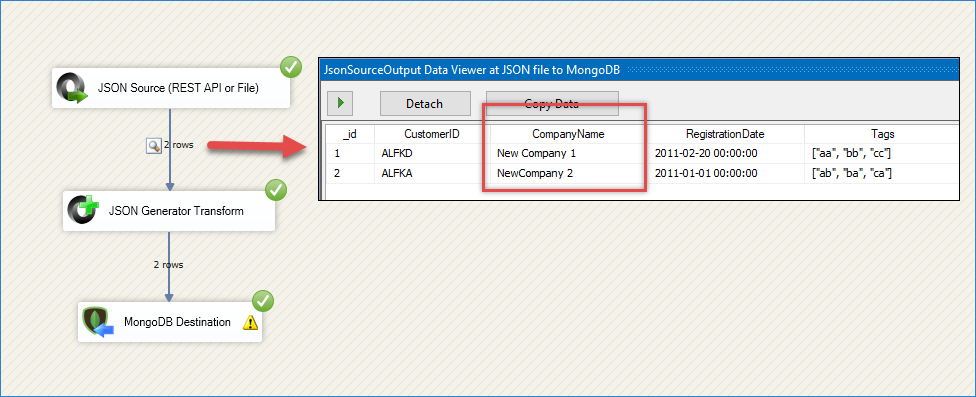This screenshot has height=397, width=976.
Task: Click the CompanyName column header
Action: click(568, 134)
